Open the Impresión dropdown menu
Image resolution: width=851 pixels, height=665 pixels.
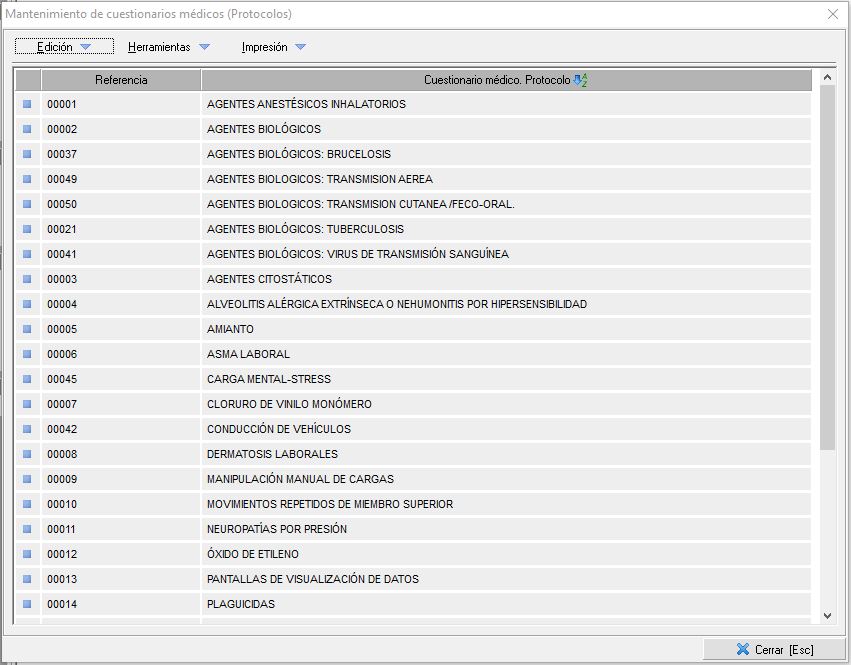point(273,47)
